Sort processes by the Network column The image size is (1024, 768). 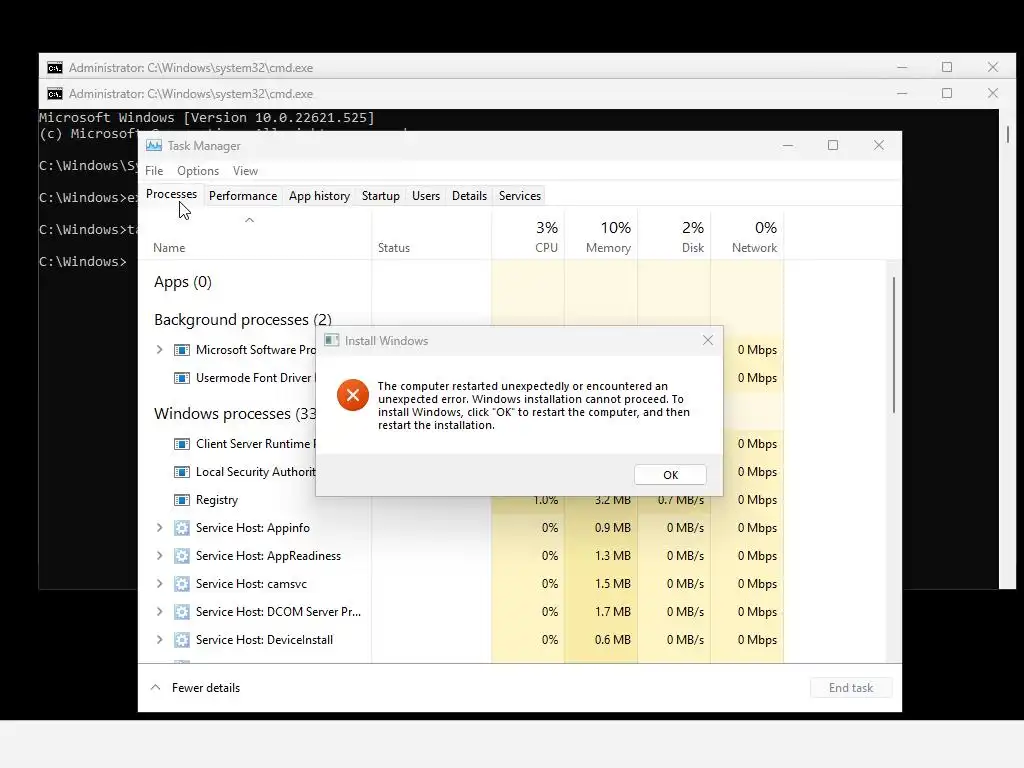pyautogui.click(x=747, y=236)
